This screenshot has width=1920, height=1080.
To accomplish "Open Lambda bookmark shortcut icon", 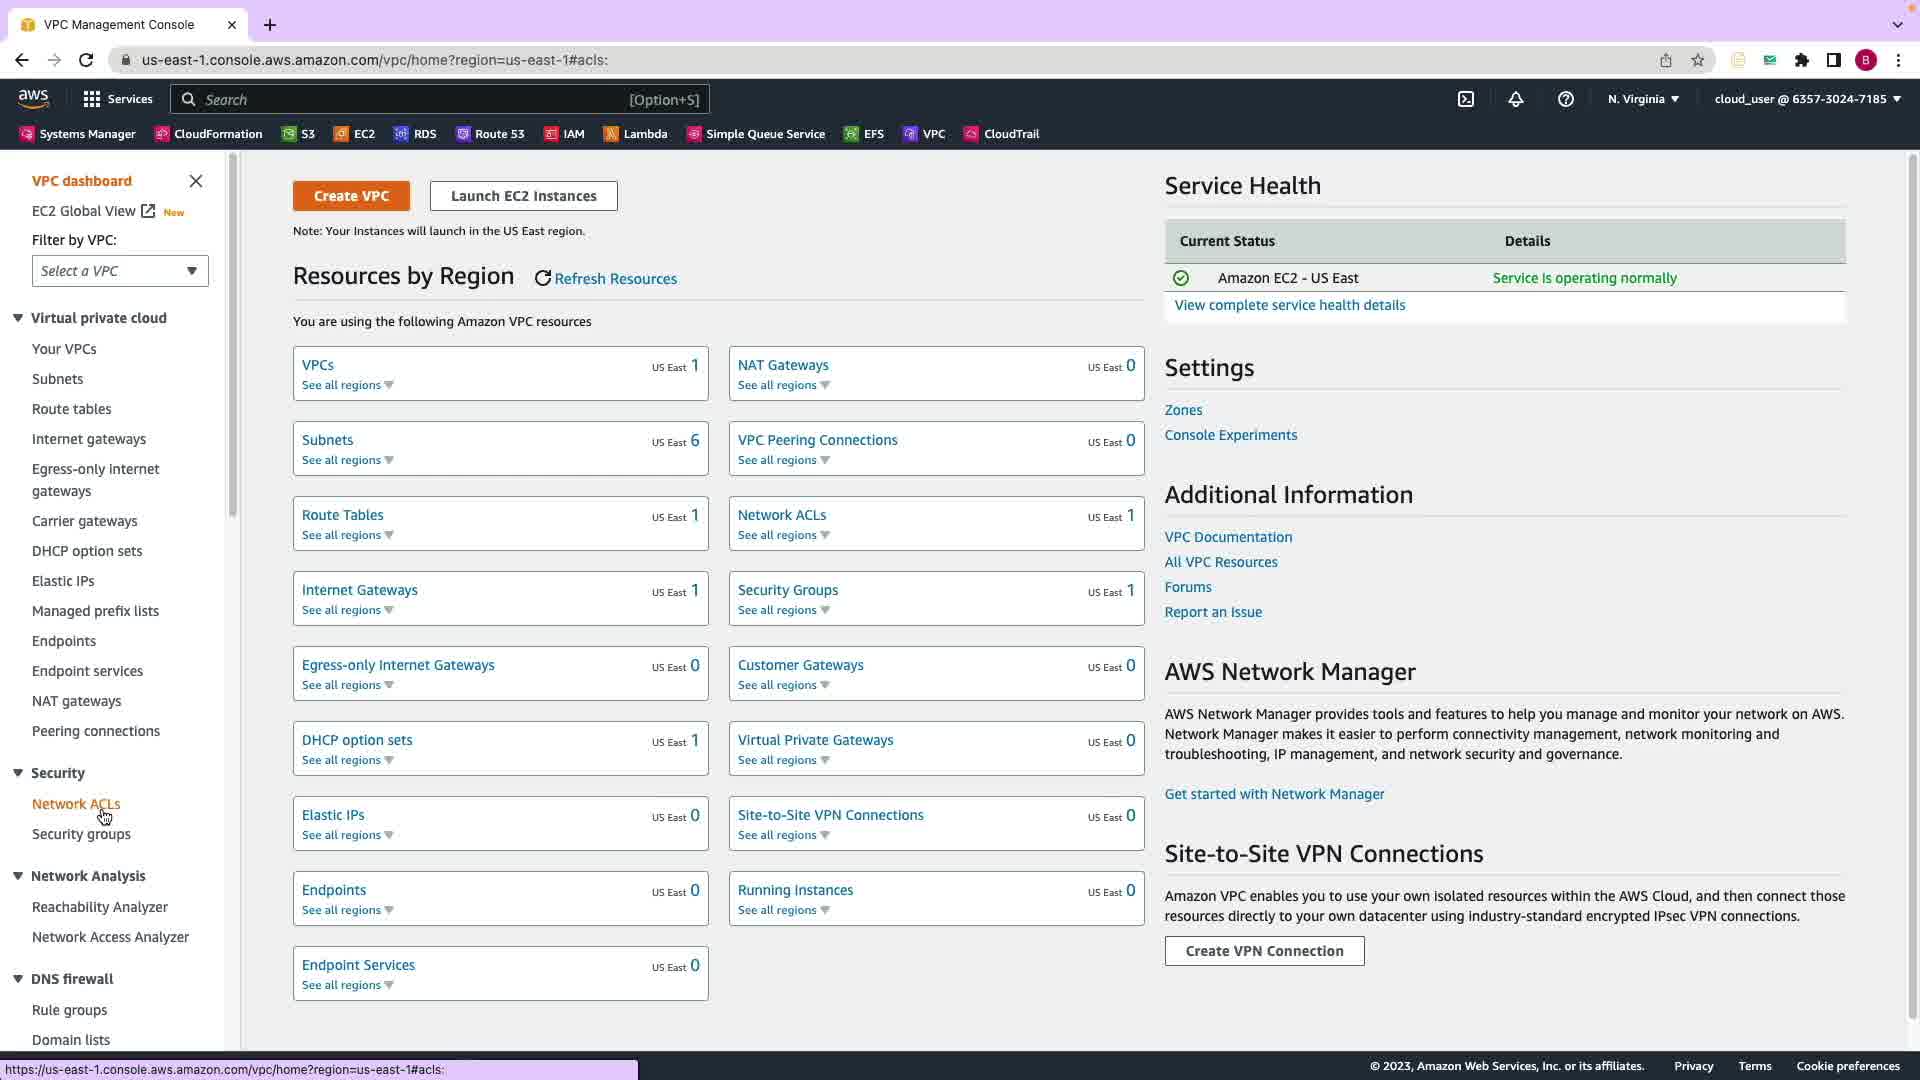I will pyautogui.click(x=611, y=134).
